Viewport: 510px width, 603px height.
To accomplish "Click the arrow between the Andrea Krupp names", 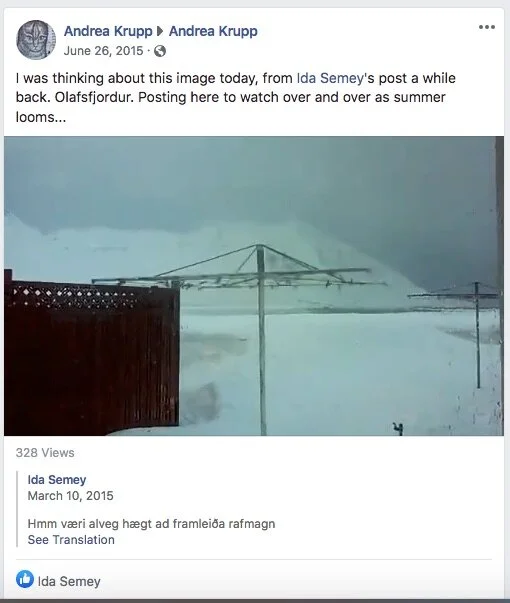I will (x=160, y=31).
